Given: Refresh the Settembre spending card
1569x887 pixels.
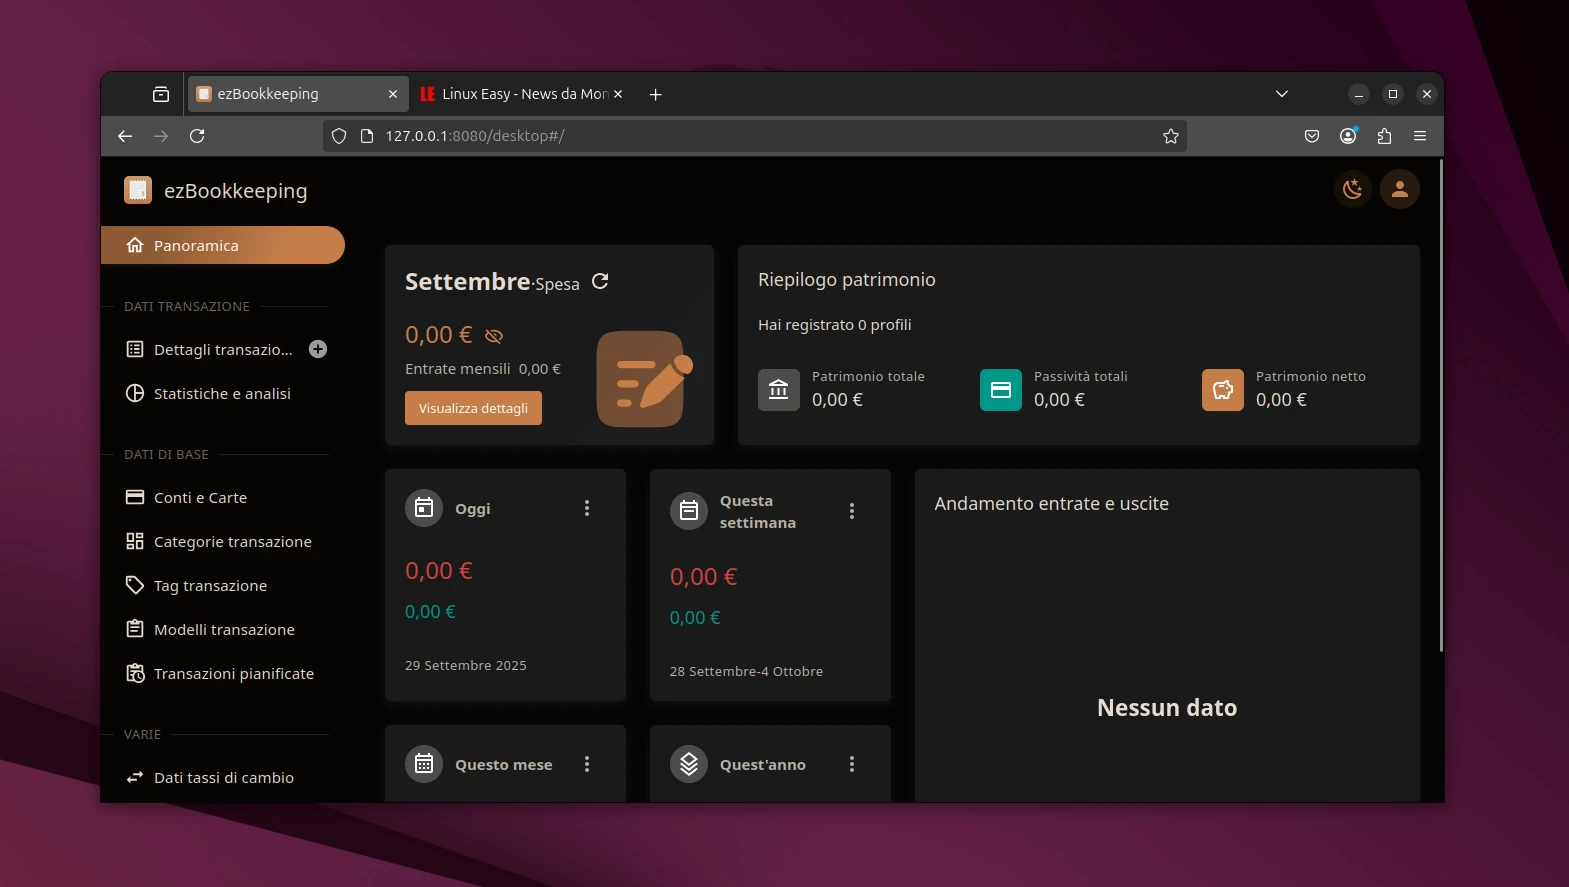Looking at the screenshot, I should pos(600,282).
